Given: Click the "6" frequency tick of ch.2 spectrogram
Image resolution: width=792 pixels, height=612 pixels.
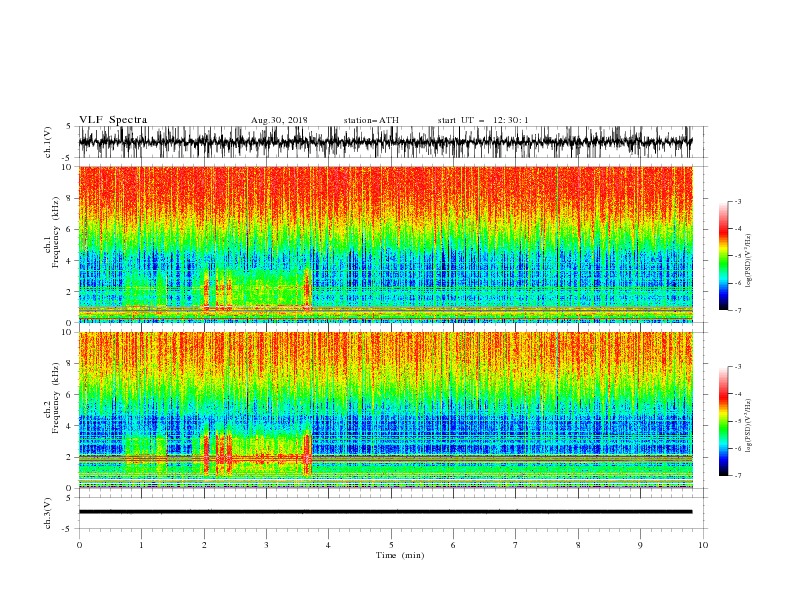Looking at the screenshot, I should click(x=70, y=395).
